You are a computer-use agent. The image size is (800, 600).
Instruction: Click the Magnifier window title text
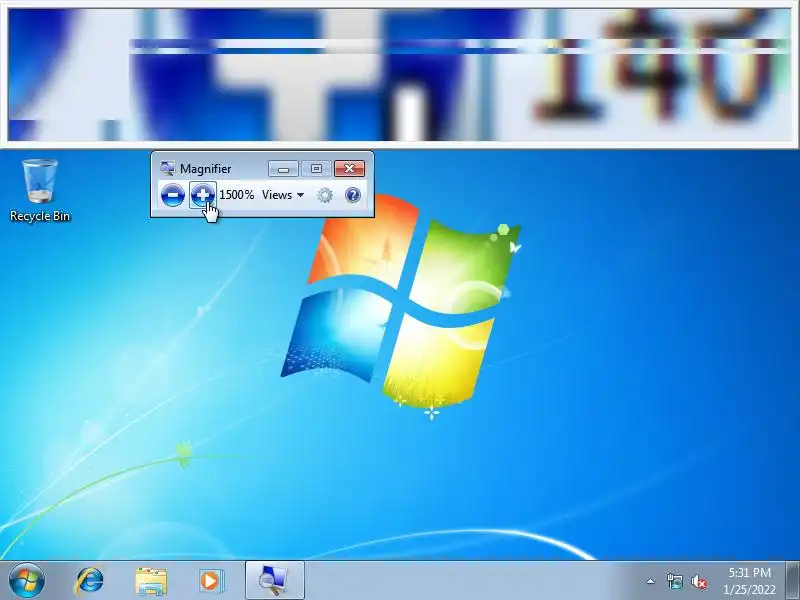206,169
